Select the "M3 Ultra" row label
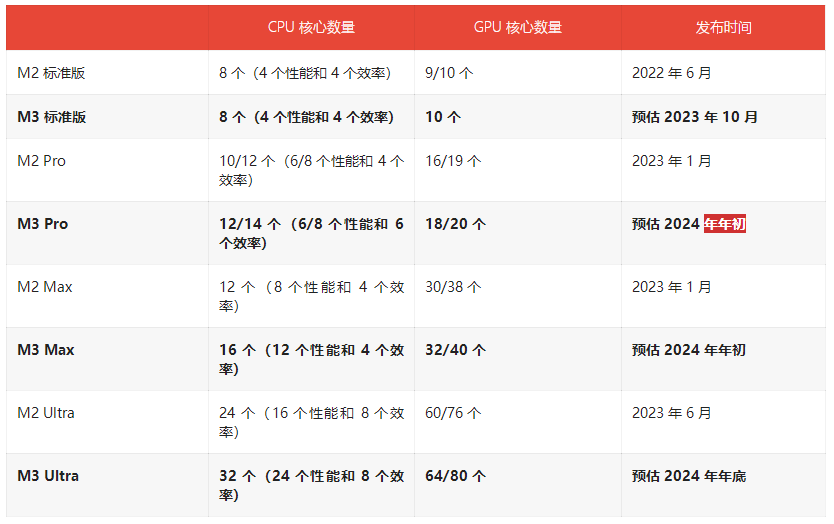This screenshot has height=524, width=834. [x=48, y=476]
